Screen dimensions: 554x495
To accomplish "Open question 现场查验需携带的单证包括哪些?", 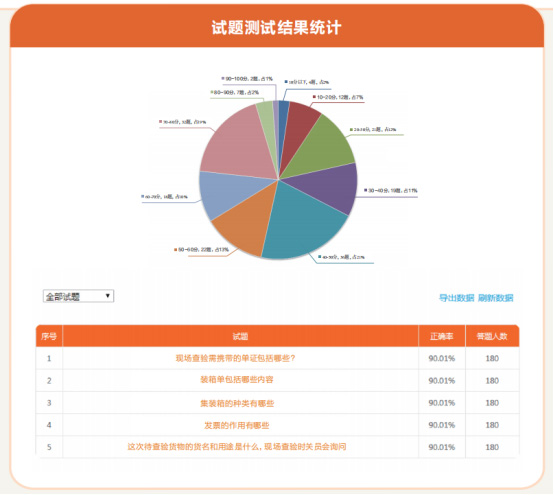I will (235, 358).
